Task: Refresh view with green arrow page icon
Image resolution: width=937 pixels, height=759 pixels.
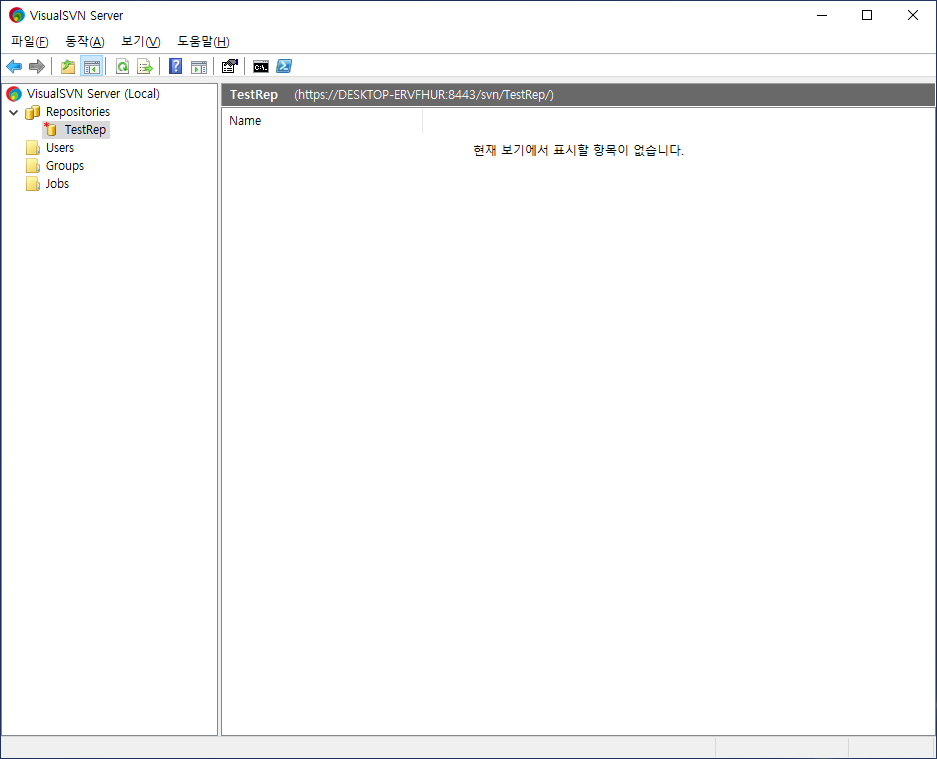Action: (x=123, y=66)
